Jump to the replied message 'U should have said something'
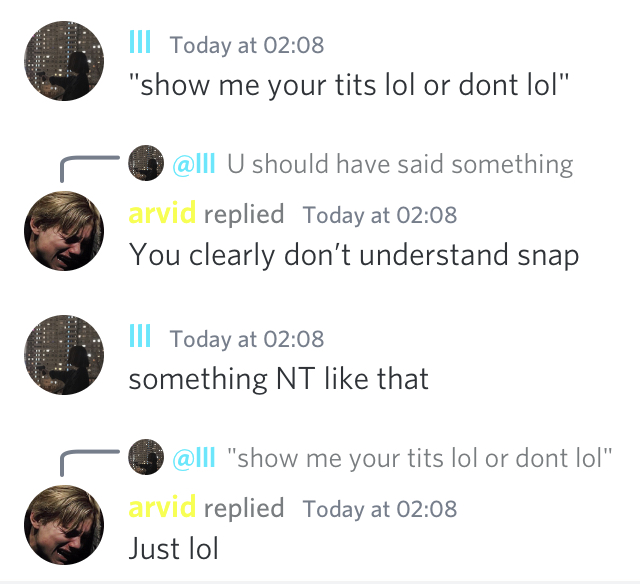 click(x=400, y=164)
